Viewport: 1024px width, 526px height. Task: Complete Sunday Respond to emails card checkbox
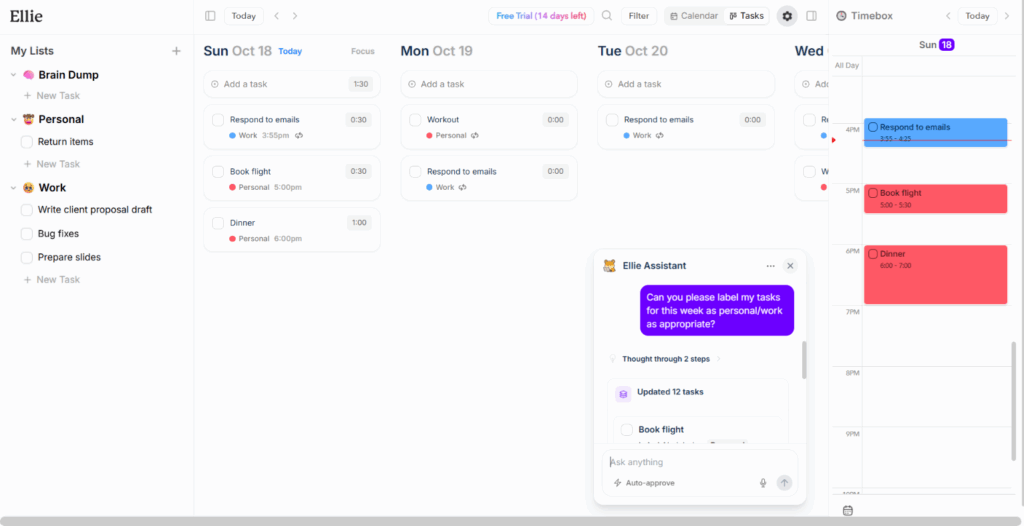coord(218,120)
